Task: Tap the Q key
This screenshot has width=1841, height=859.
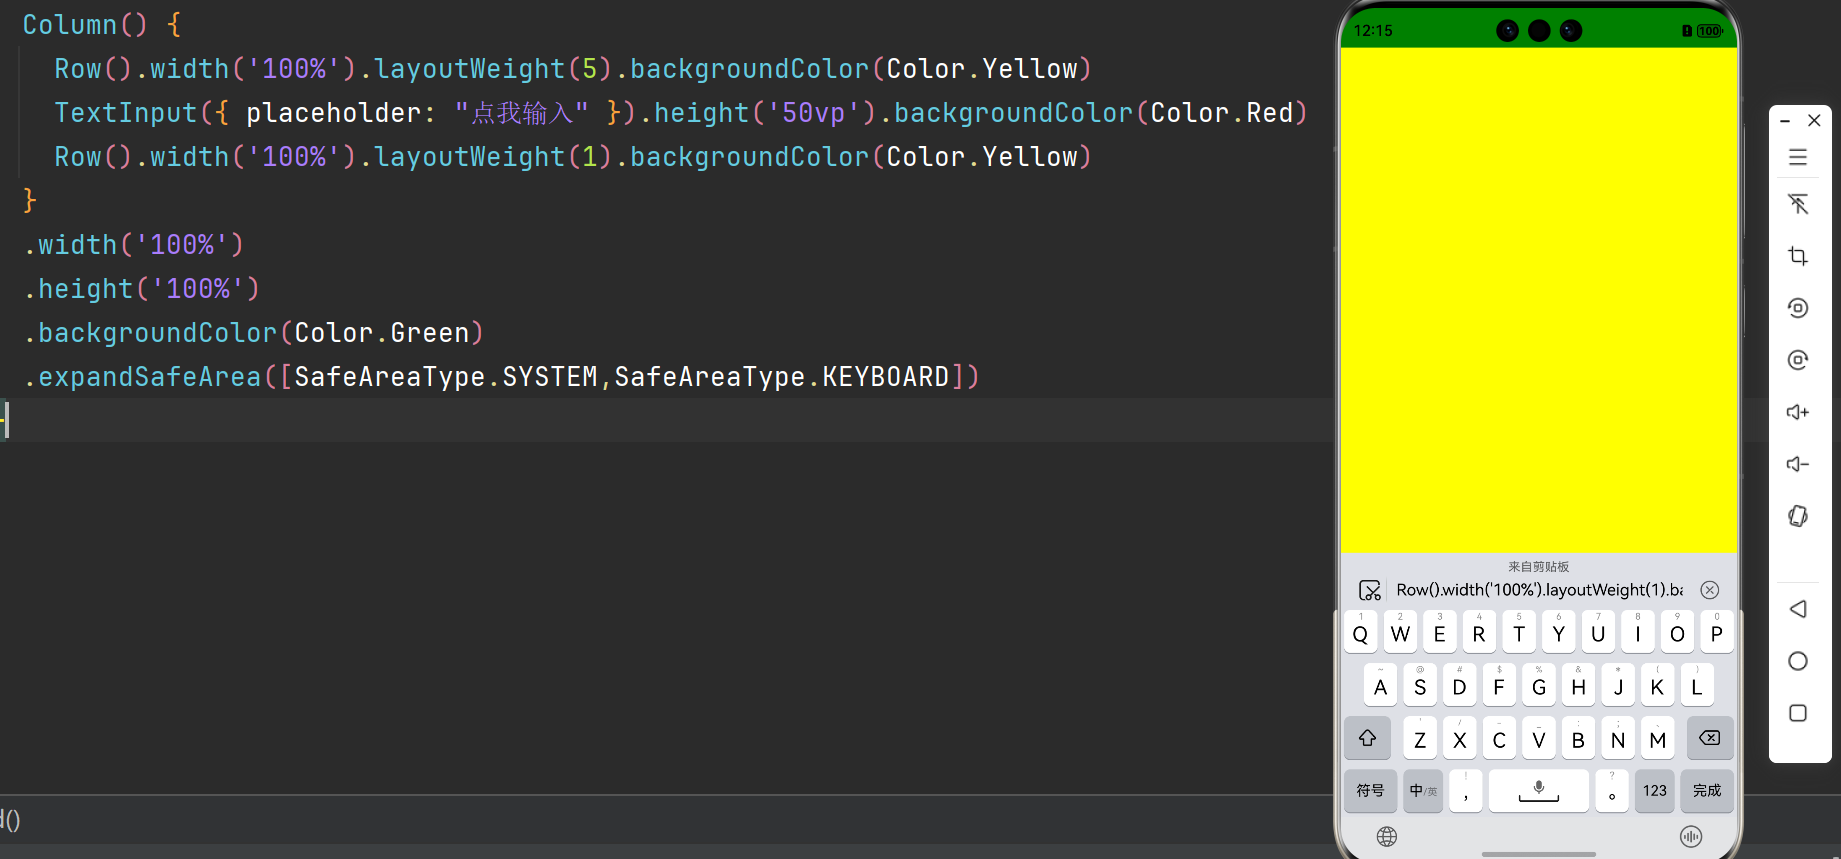Action: click(1361, 632)
